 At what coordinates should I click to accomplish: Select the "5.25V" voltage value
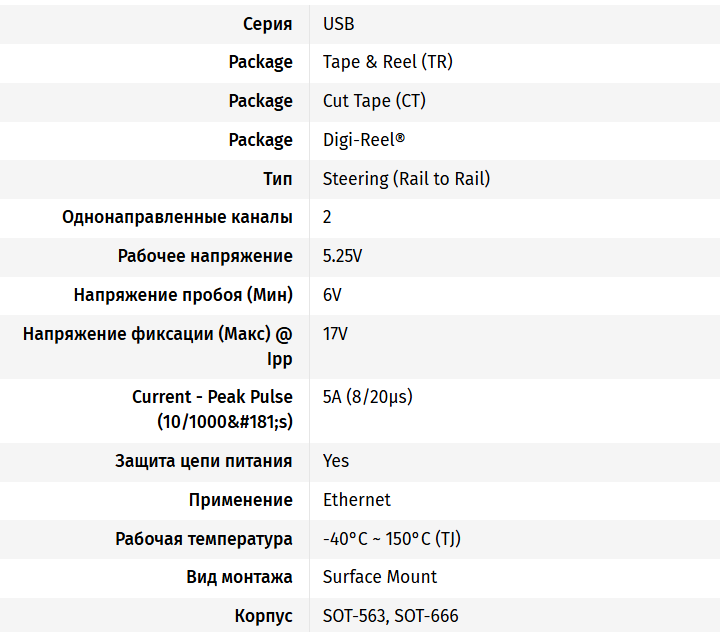(x=342, y=256)
